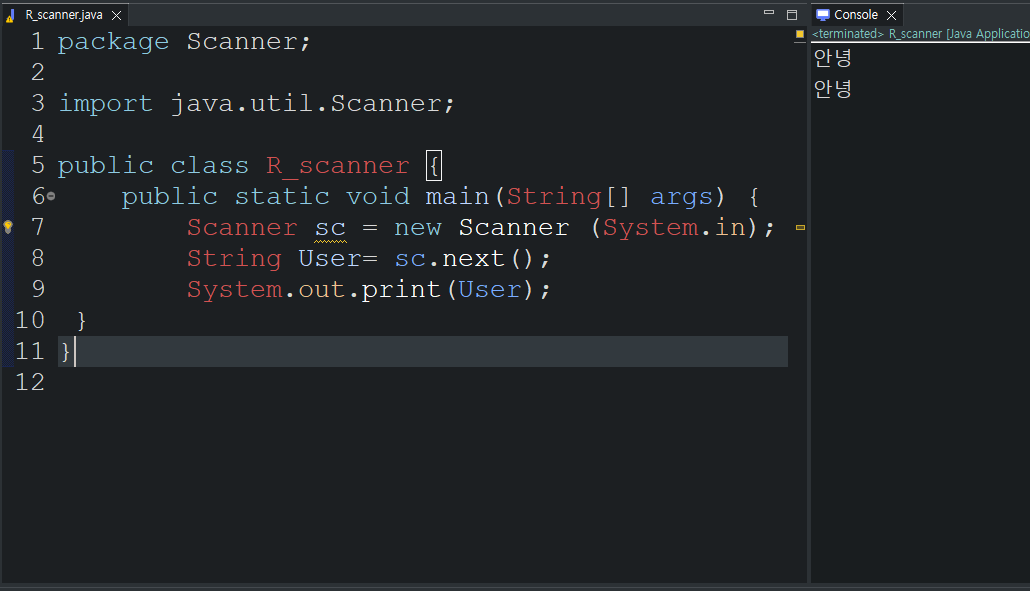
Task: Click 'print' in System.out.print on line 9
Action: (x=401, y=290)
